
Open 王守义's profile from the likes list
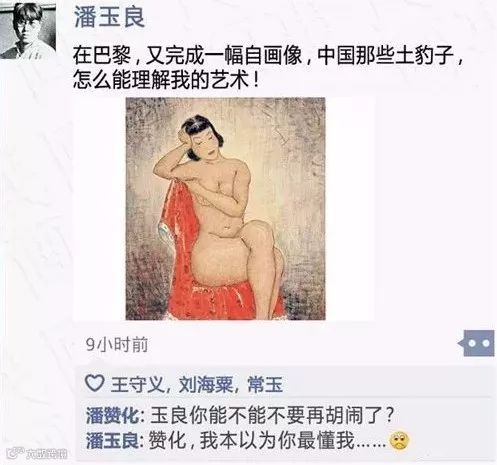[138, 385]
